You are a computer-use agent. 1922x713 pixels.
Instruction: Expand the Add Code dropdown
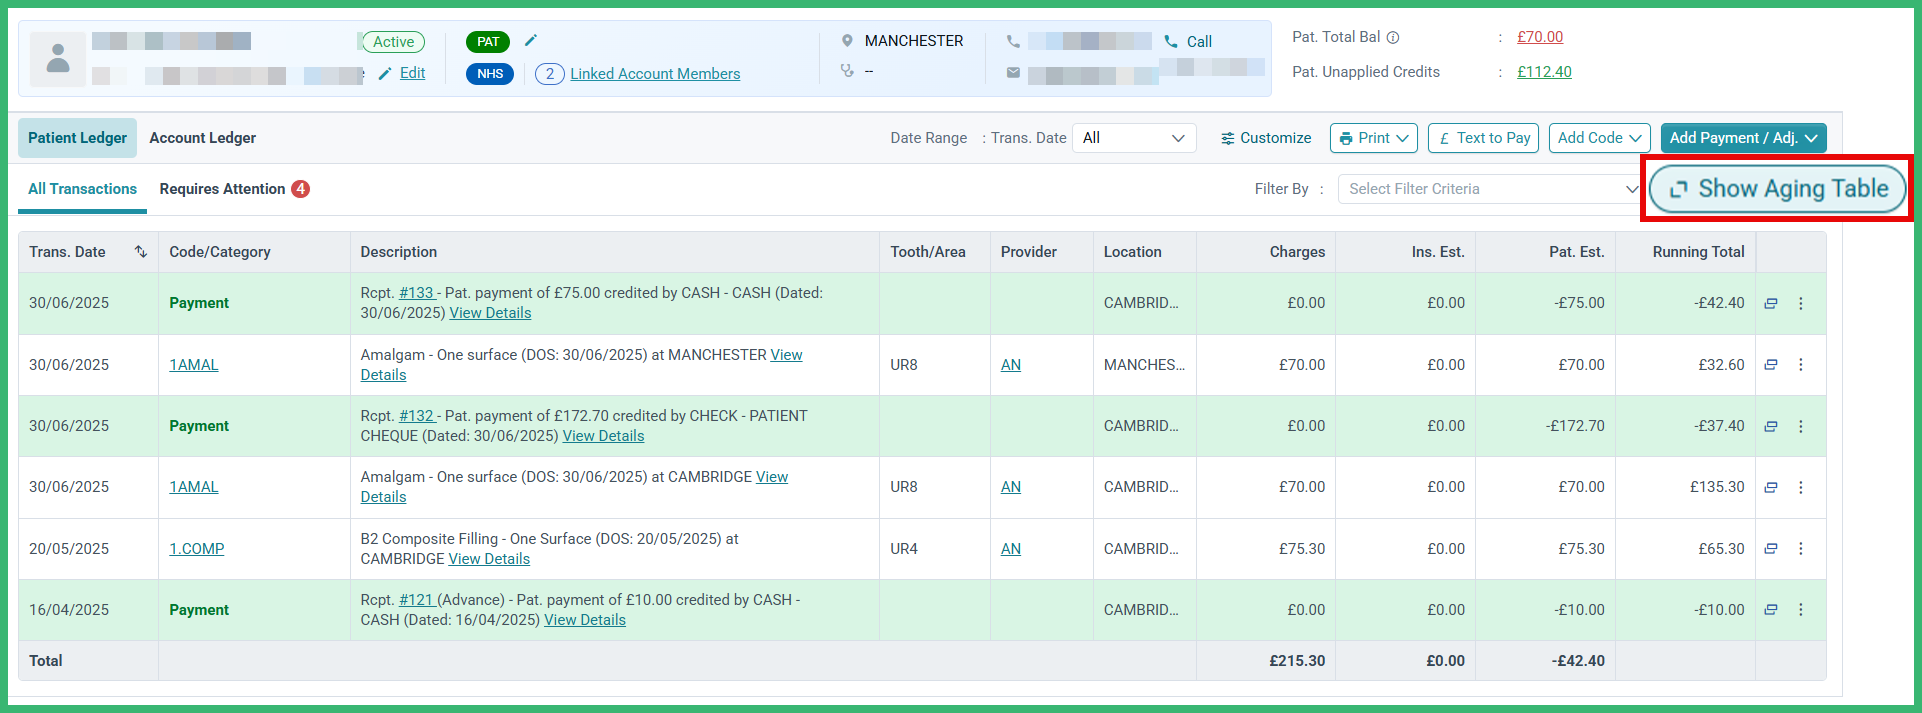coord(1600,138)
